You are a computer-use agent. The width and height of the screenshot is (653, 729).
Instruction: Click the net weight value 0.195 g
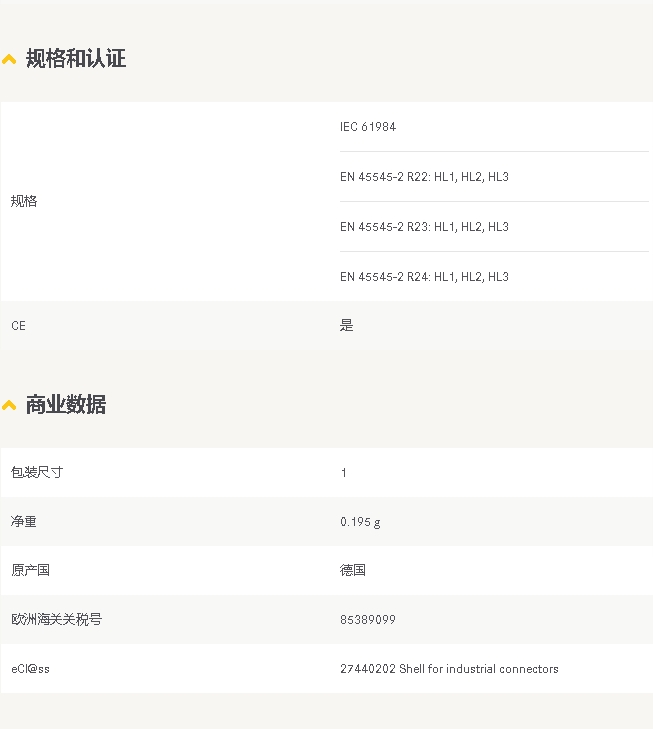click(x=360, y=522)
